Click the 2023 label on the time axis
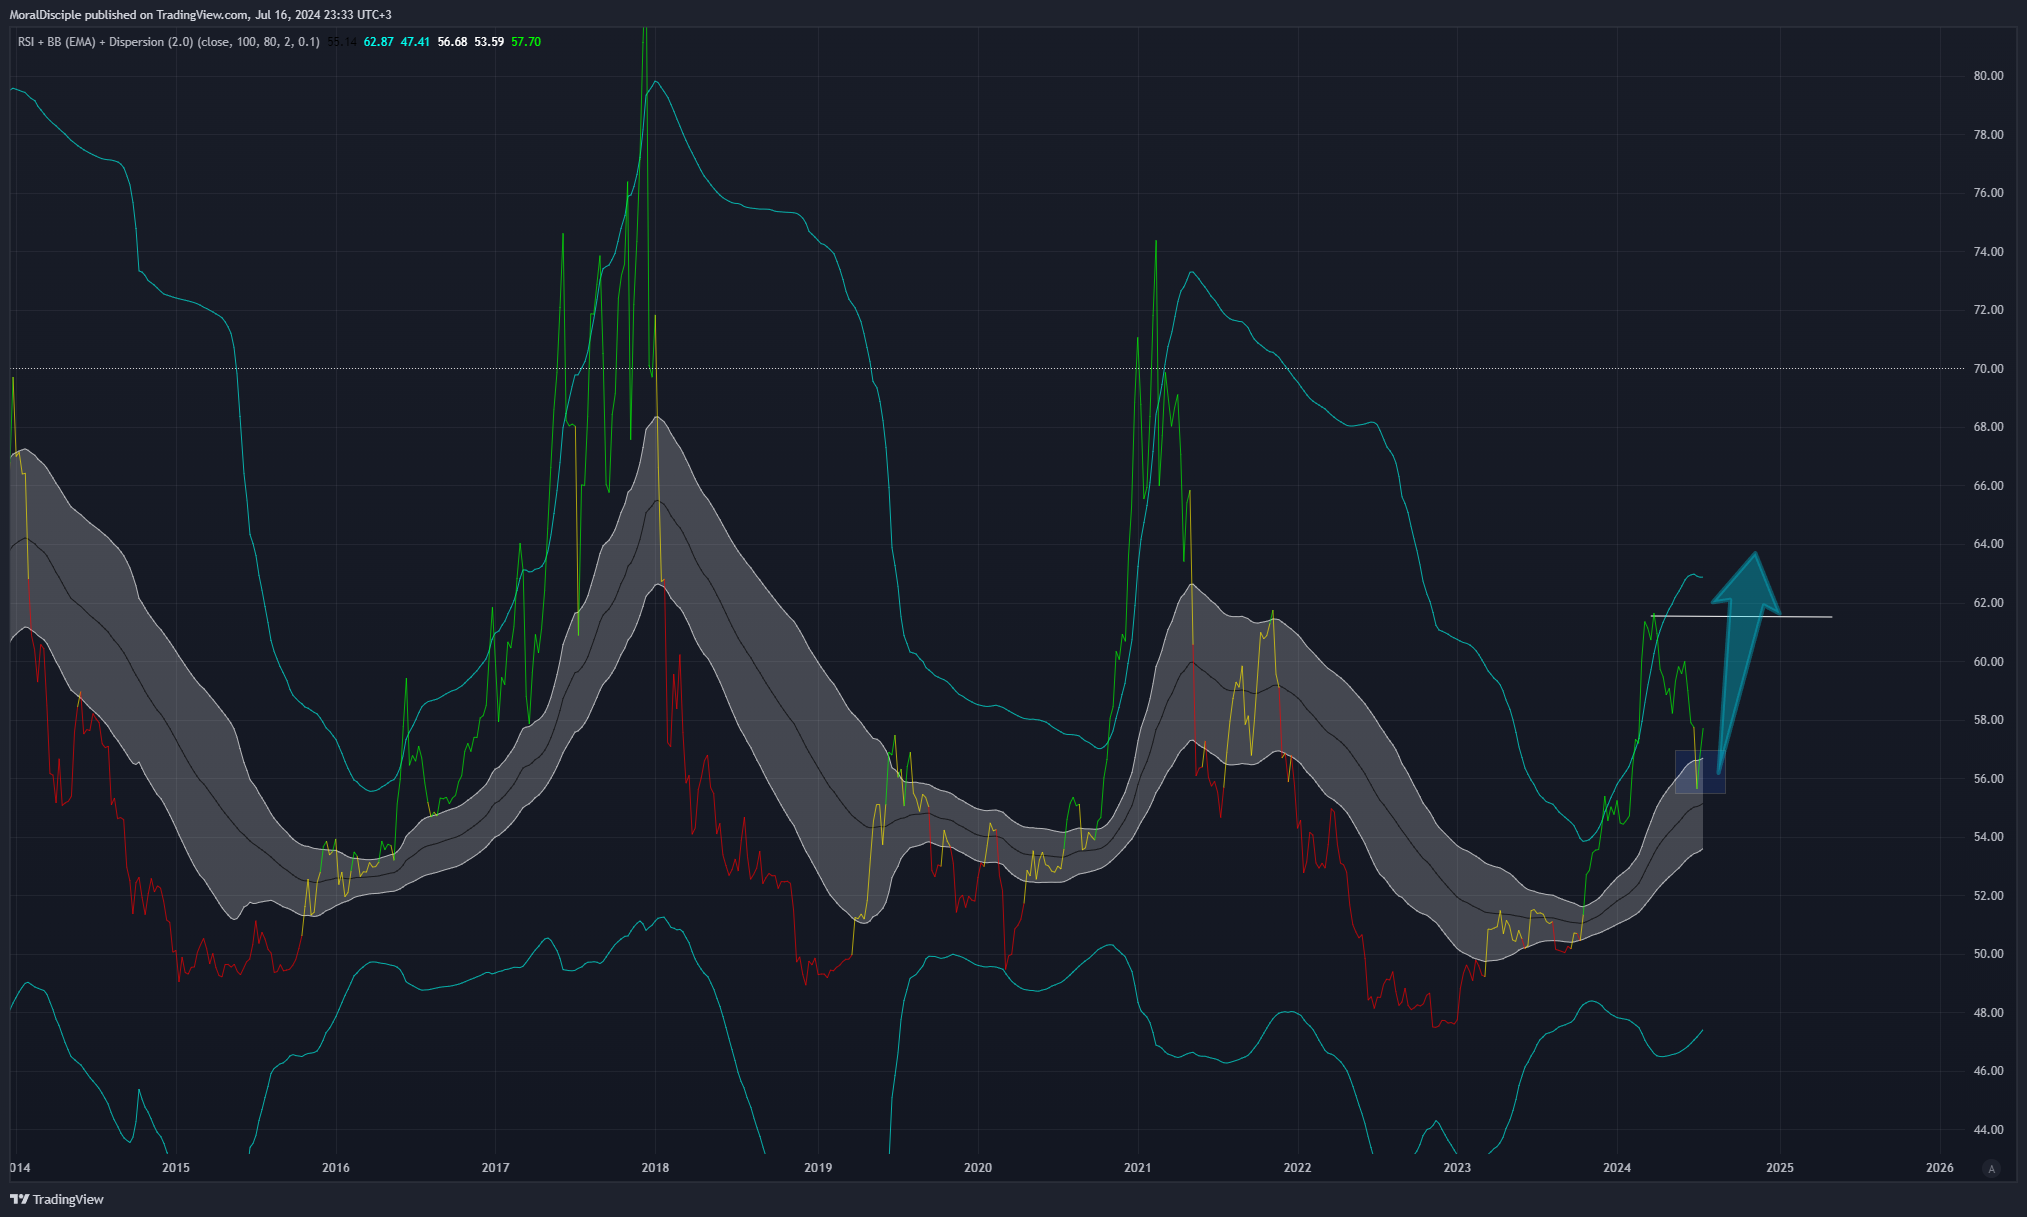 [1457, 1168]
